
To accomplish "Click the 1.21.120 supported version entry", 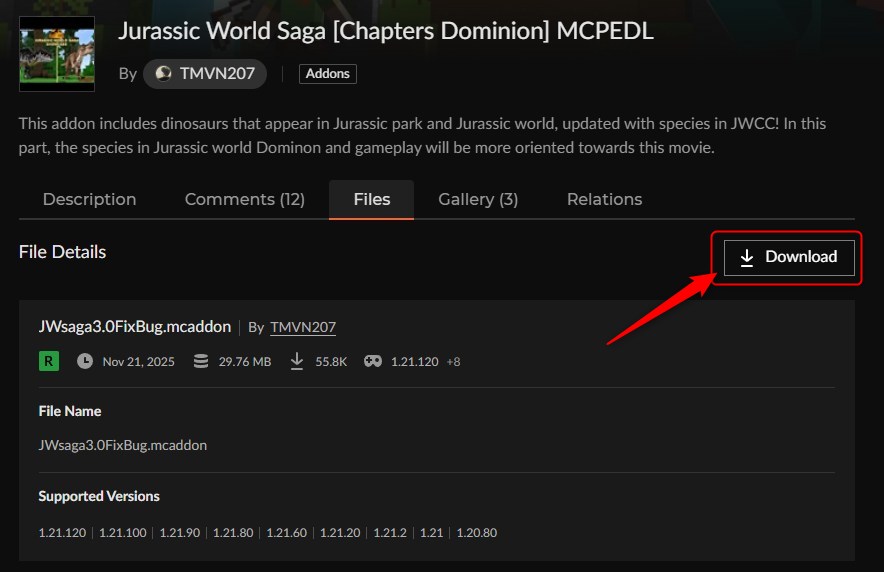I will 62,533.
